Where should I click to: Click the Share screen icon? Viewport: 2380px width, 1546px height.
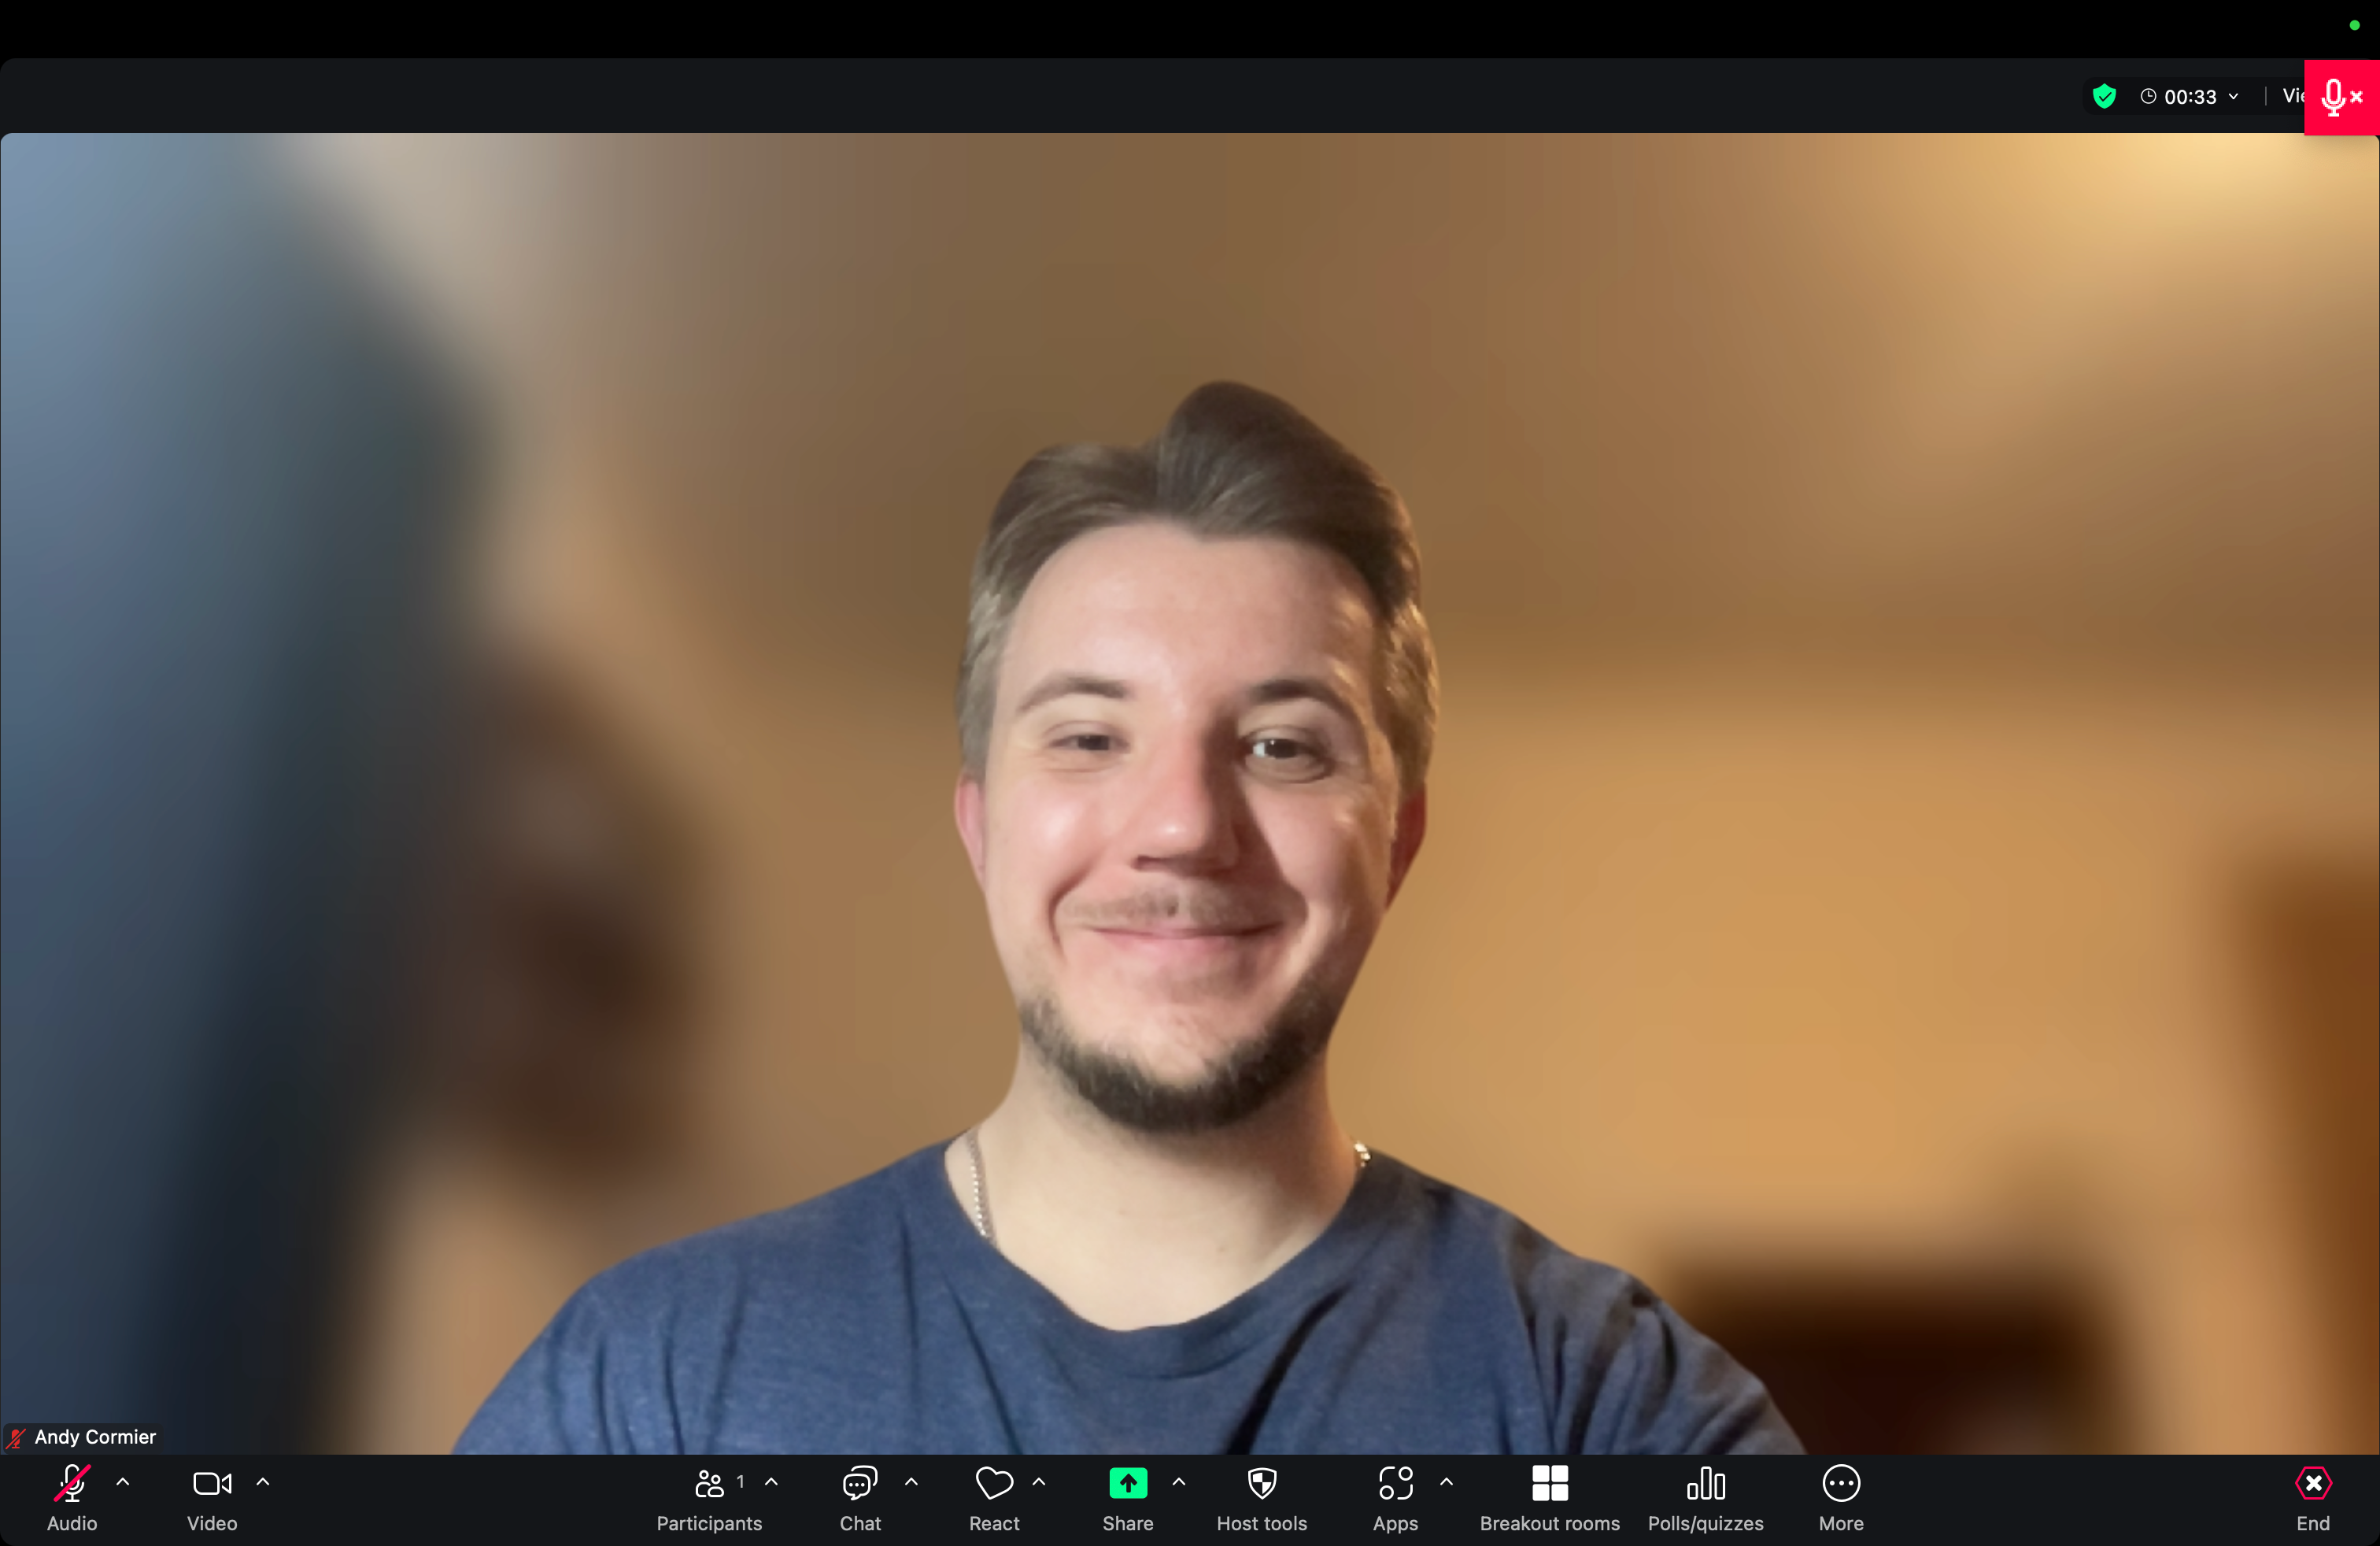(1125, 1484)
